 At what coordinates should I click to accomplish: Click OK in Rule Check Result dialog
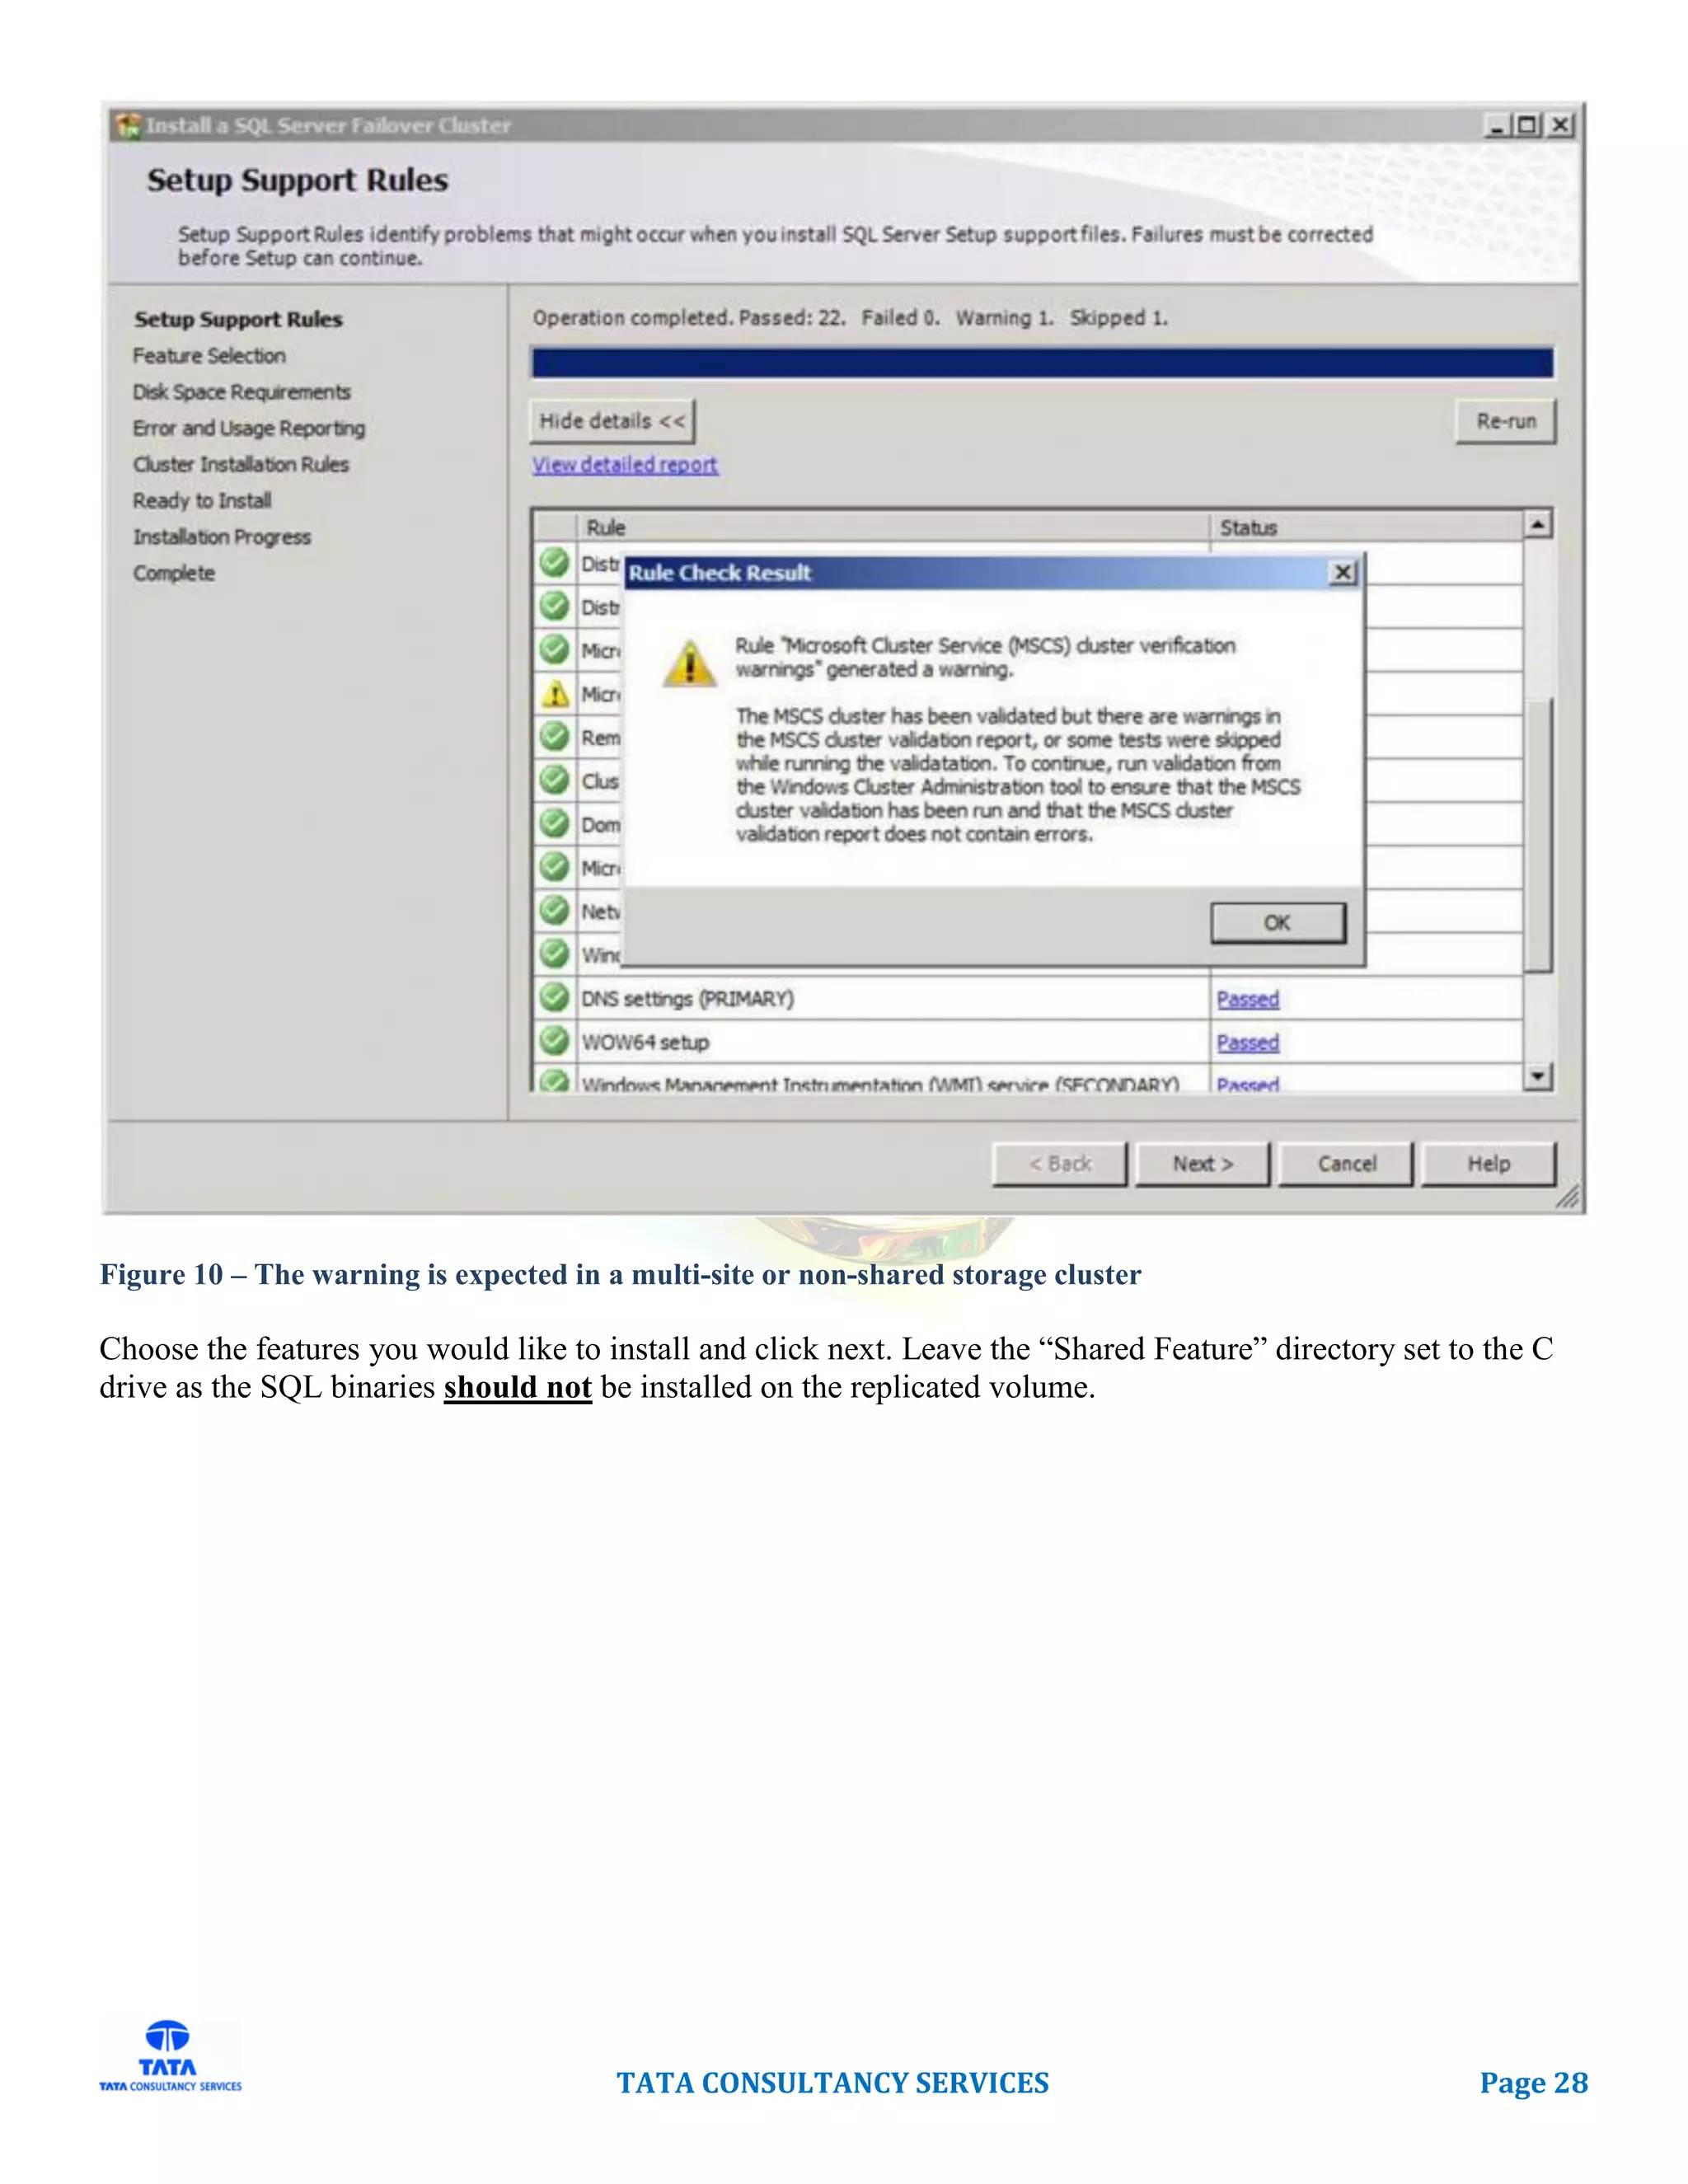[x=1277, y=922]
